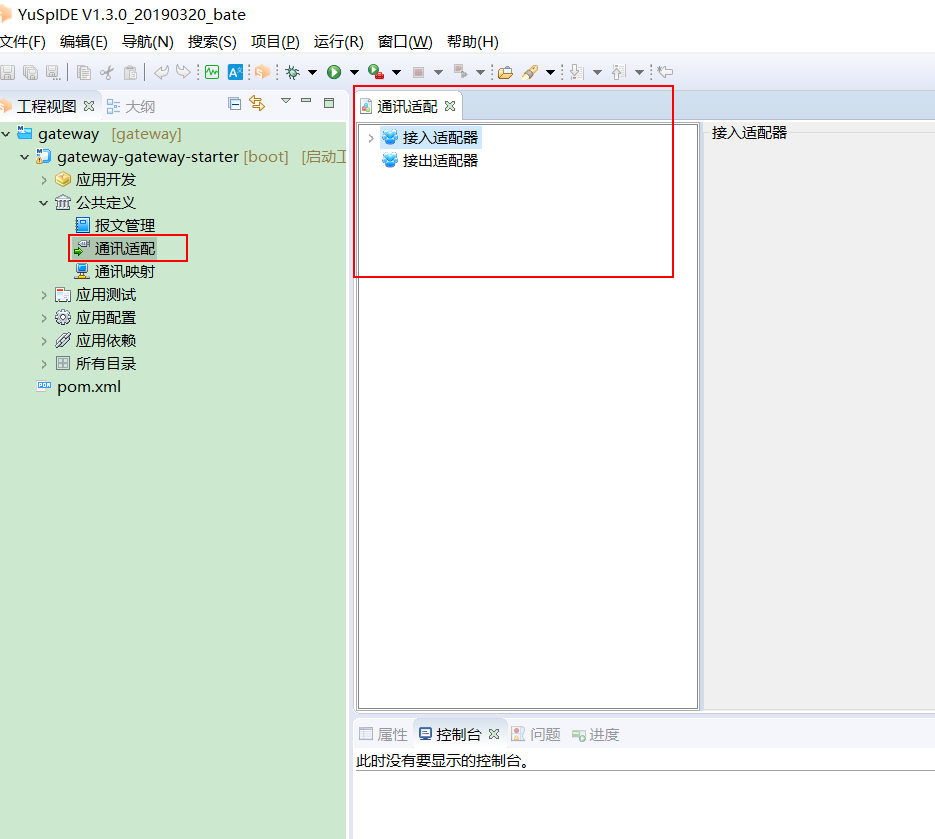
Task: Open the 运行(R) menu
Action: [x=338, y=41]
